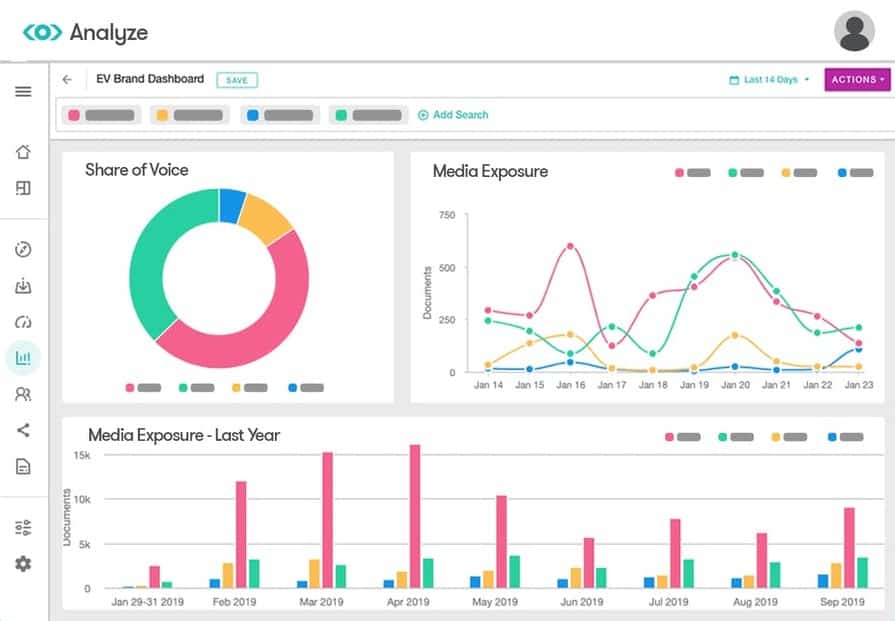The height and width of the screenshot is (621, 895).
Task: Open the ACTIONS dropdown menu
Action: (x=857, y=80)
